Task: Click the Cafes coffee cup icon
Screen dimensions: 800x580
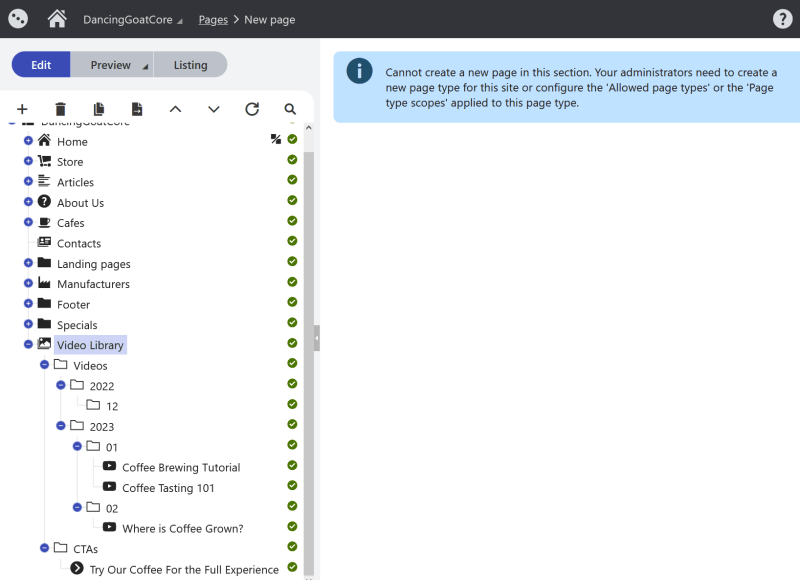Action: pyautogui.click(x=44, y=222)
